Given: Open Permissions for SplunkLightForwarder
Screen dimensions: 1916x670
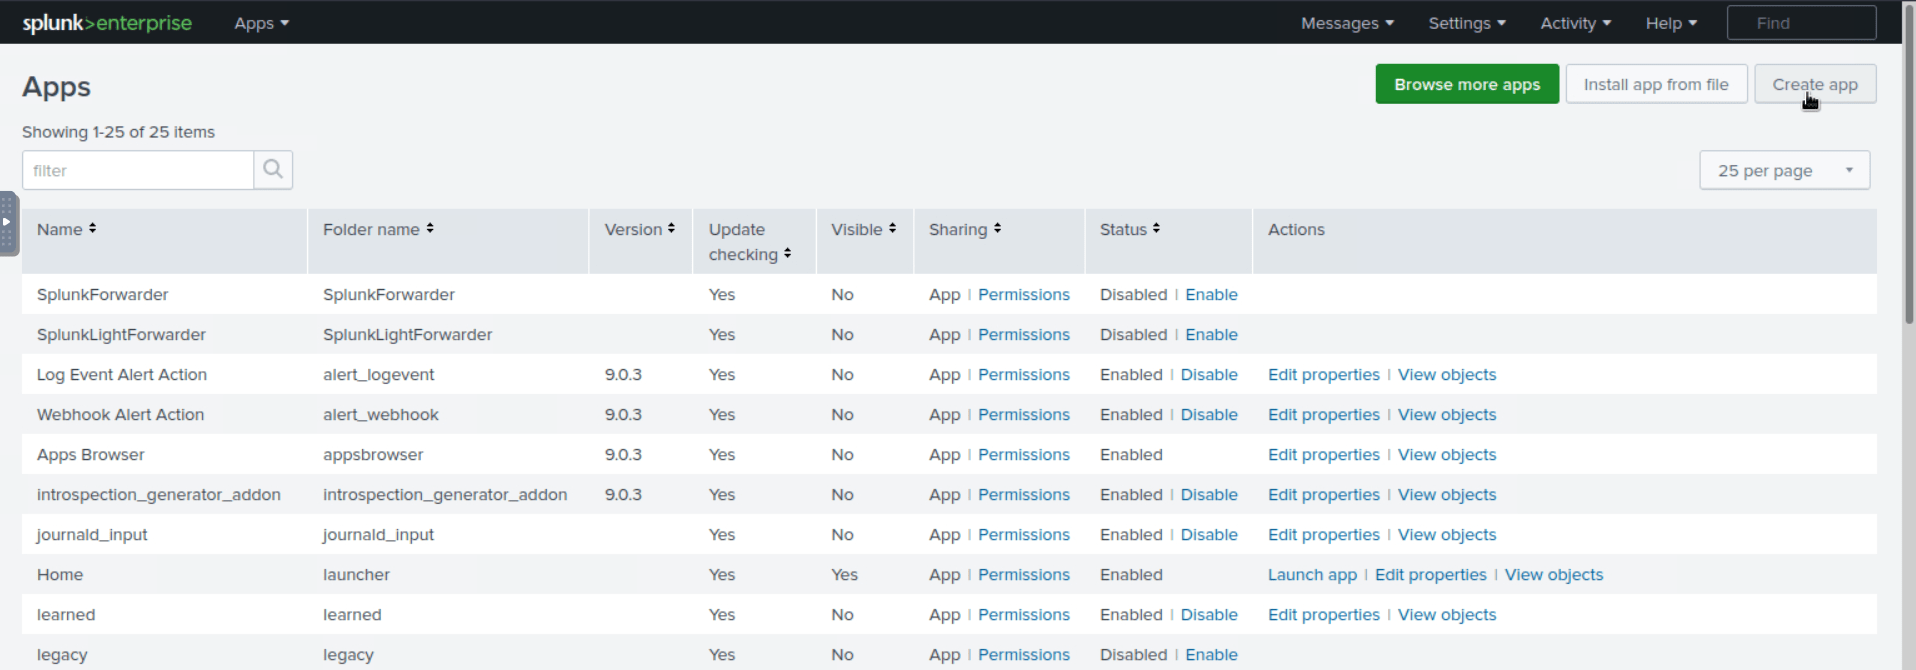Looking at the screenshot, I should (x=1024, y=334).
